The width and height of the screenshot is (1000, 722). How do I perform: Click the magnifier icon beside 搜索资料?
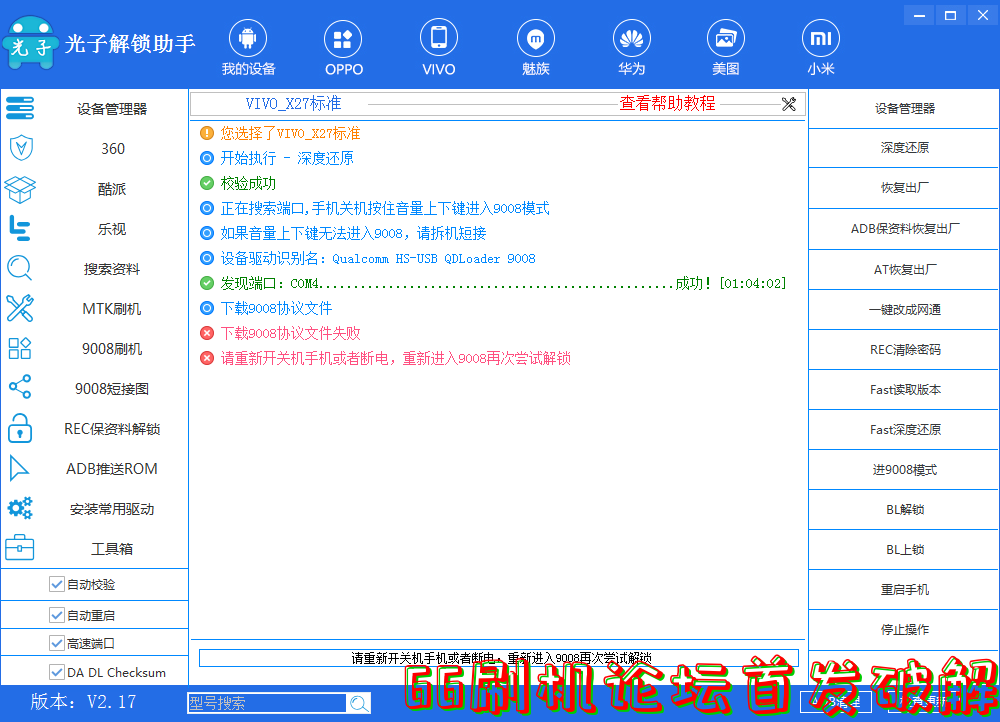20,269
